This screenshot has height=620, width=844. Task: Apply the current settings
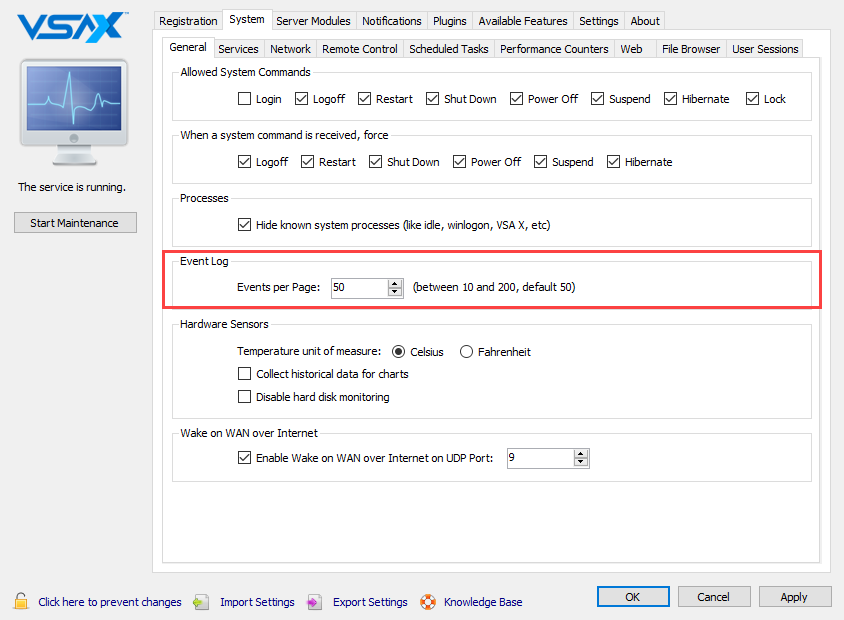tap(794, 596)
